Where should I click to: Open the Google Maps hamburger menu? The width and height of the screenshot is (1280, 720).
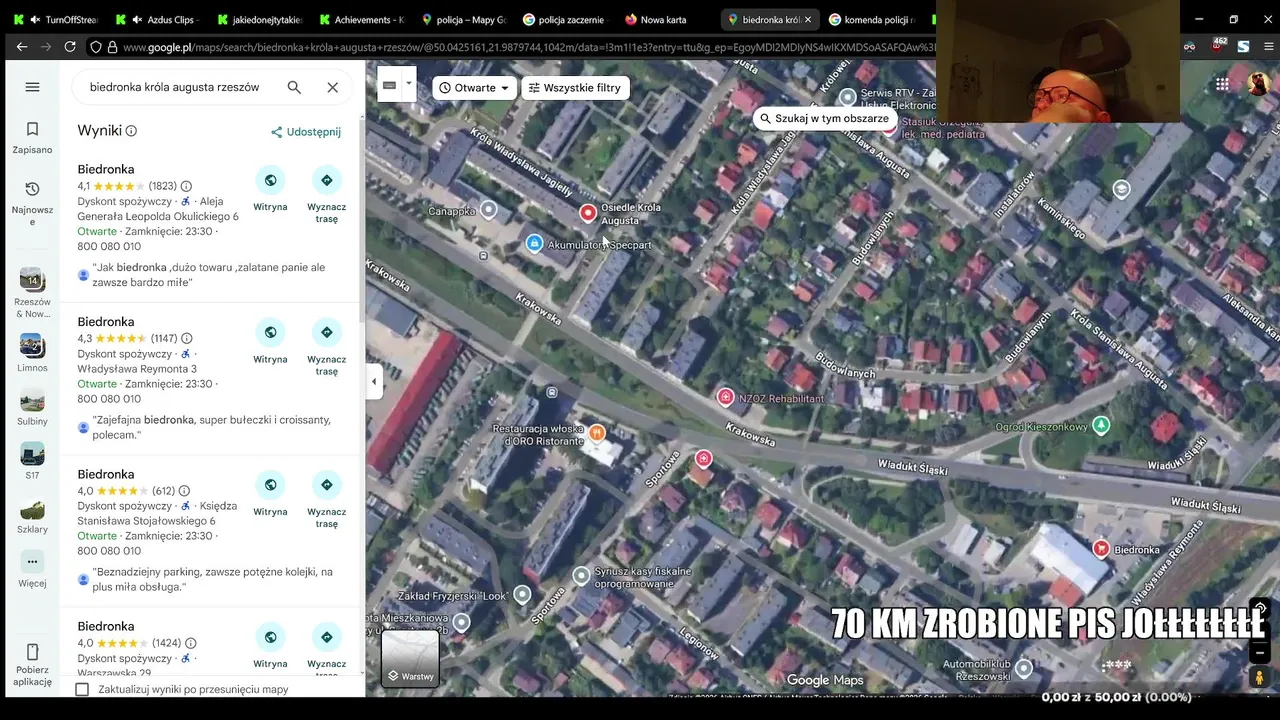click(32, 87)
